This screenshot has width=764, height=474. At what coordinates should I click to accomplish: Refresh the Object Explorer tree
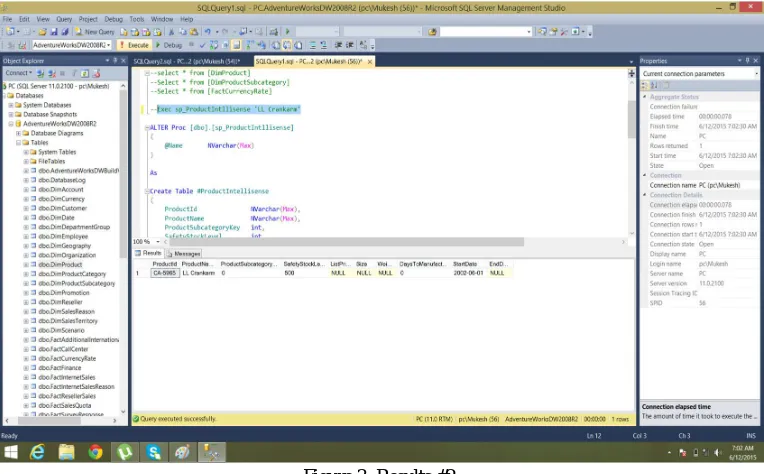tap(85, 74)
